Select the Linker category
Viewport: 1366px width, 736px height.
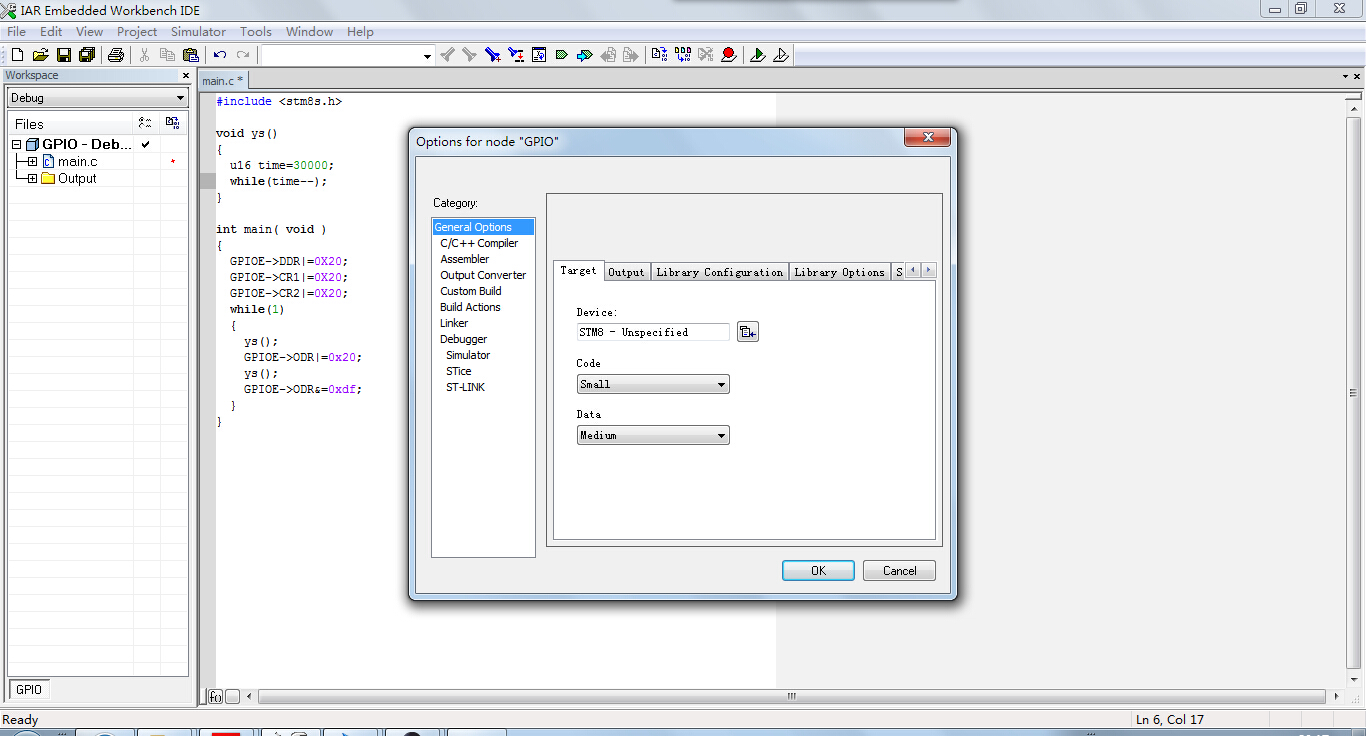454,323
